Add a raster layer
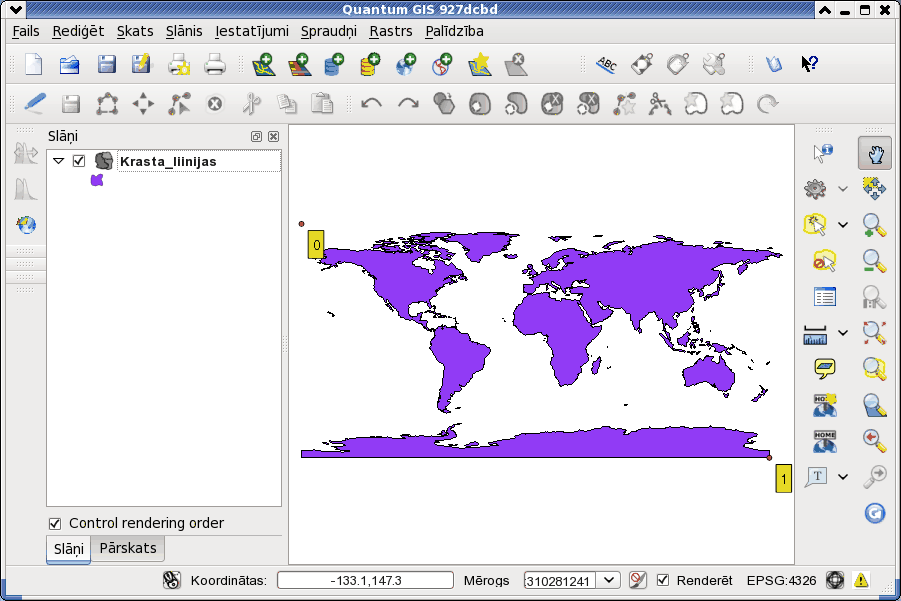Image resolution: width=901 pixels, height=601 pixels. point(299,64)
